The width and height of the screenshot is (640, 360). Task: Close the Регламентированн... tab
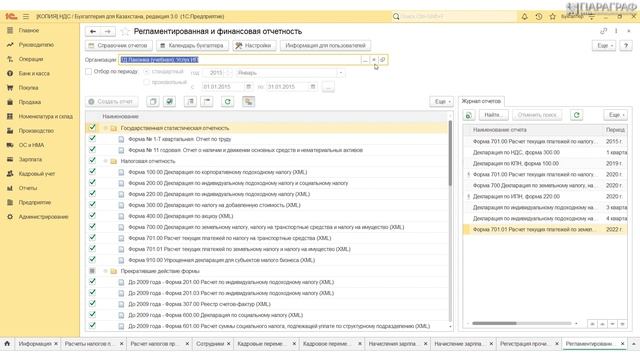pyautogui.click(x=622, y=344)
